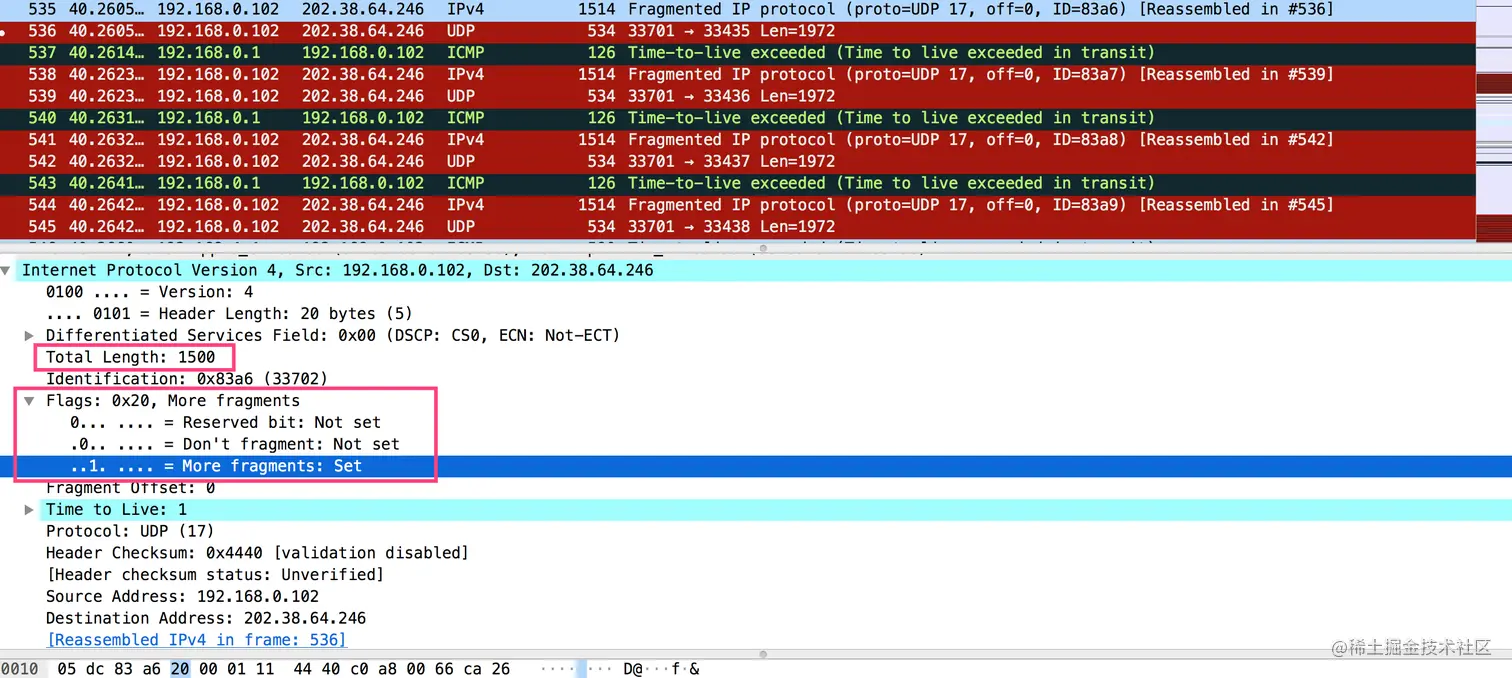Select packet 541 with ID=83a8
The height and width of the screenshot is (678, 1512).
point(738,140)
